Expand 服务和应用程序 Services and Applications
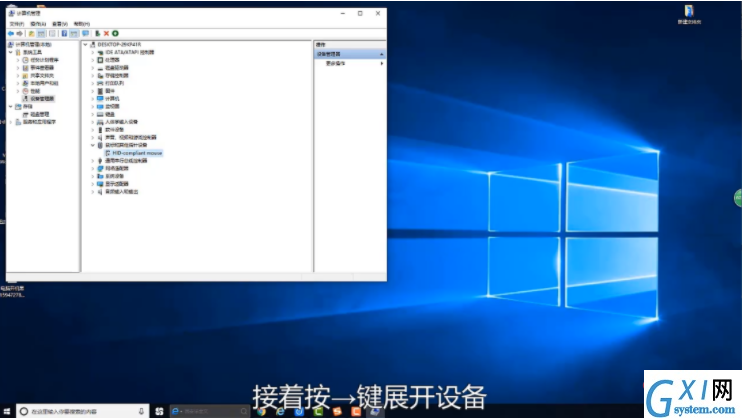The width and height of the screenshot is (742, 418). pos(11,122)
